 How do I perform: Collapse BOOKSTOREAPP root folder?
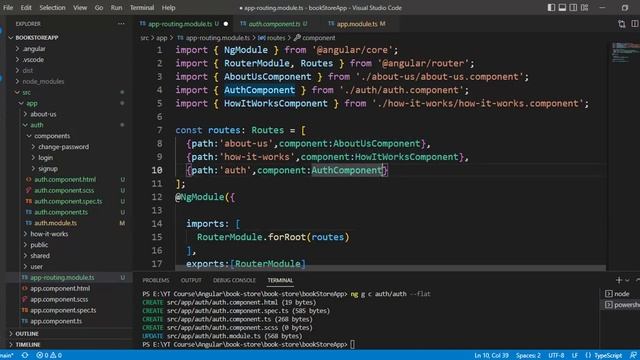[37, 38]
